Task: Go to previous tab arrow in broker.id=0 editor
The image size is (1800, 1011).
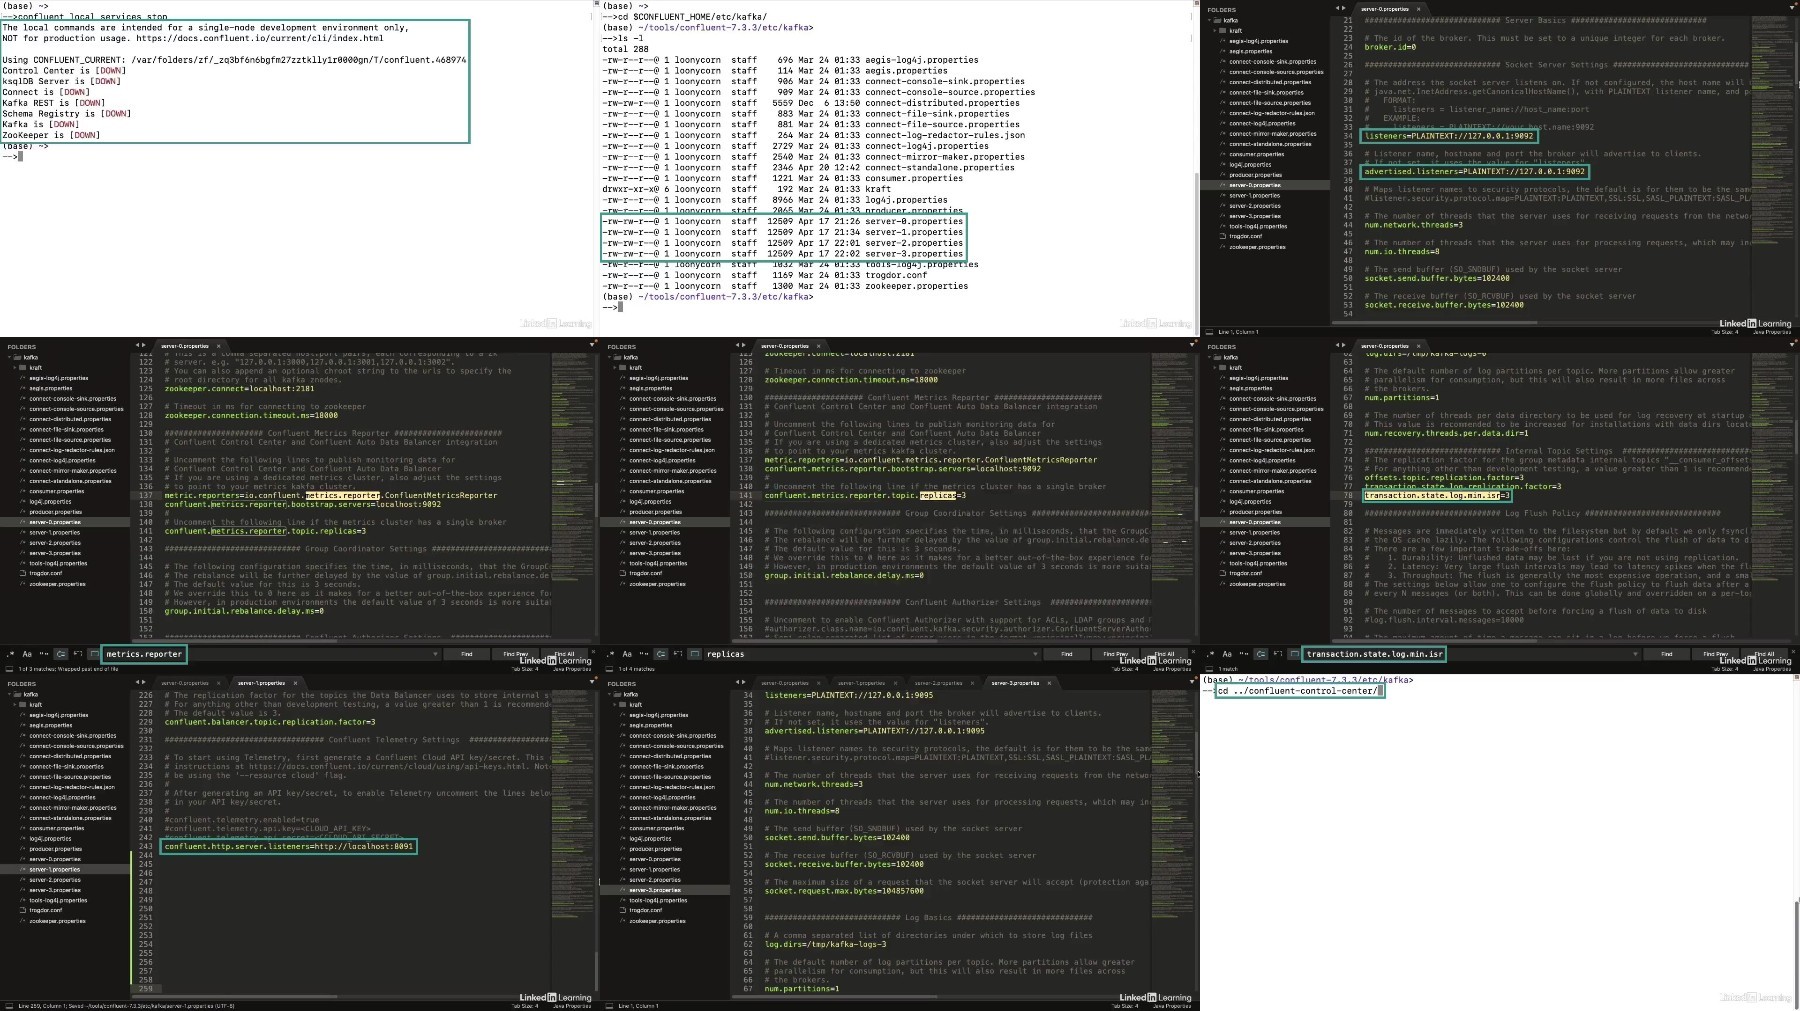Action: [x=1338, y=8]
